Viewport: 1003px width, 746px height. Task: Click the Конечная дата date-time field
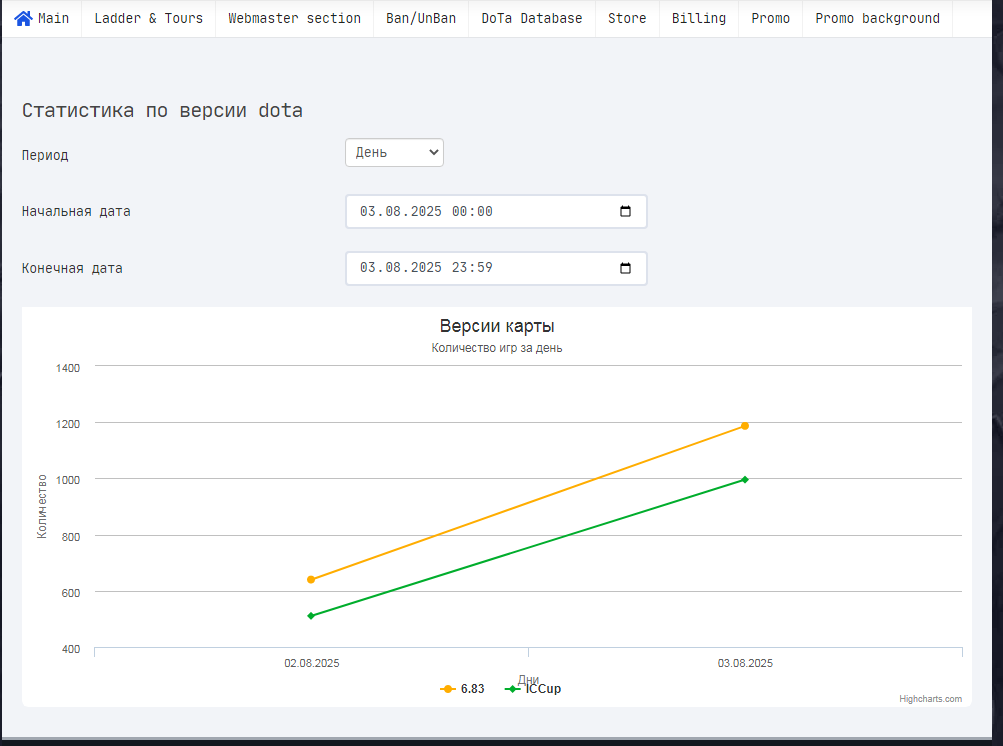click(x=496, y=268)
